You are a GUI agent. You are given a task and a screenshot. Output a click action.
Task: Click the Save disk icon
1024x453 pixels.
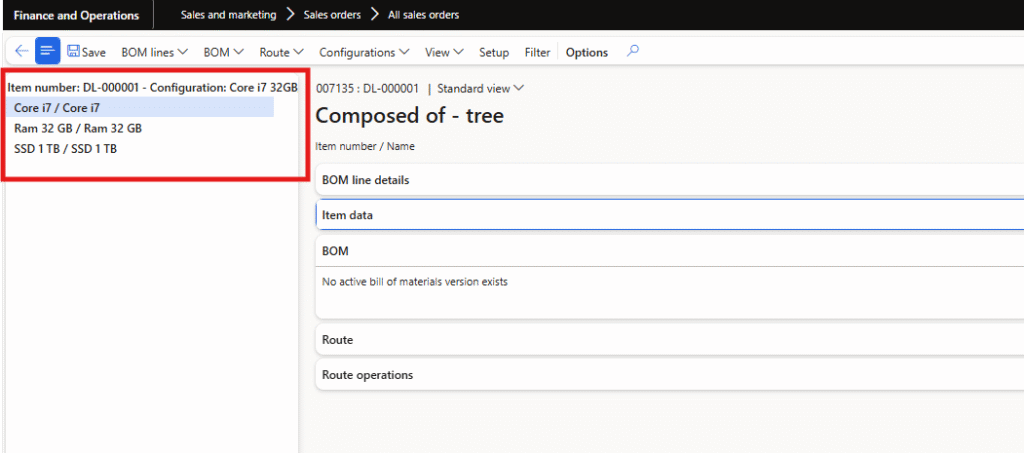pyautogui.click(x=74, y=52)
